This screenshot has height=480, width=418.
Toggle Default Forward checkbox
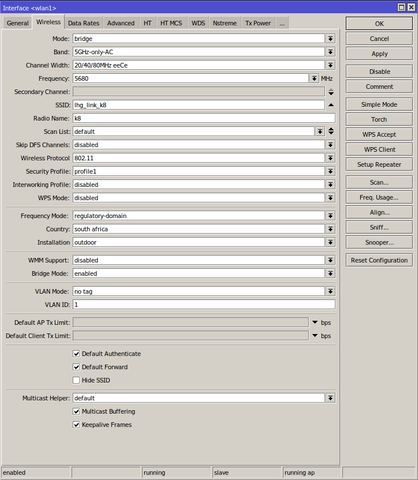coord(76,367)
